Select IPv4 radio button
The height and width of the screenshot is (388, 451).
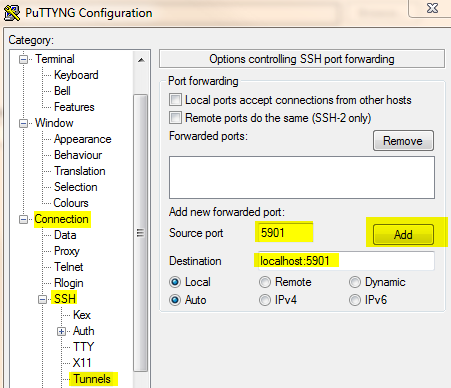(x=265, y=300)
